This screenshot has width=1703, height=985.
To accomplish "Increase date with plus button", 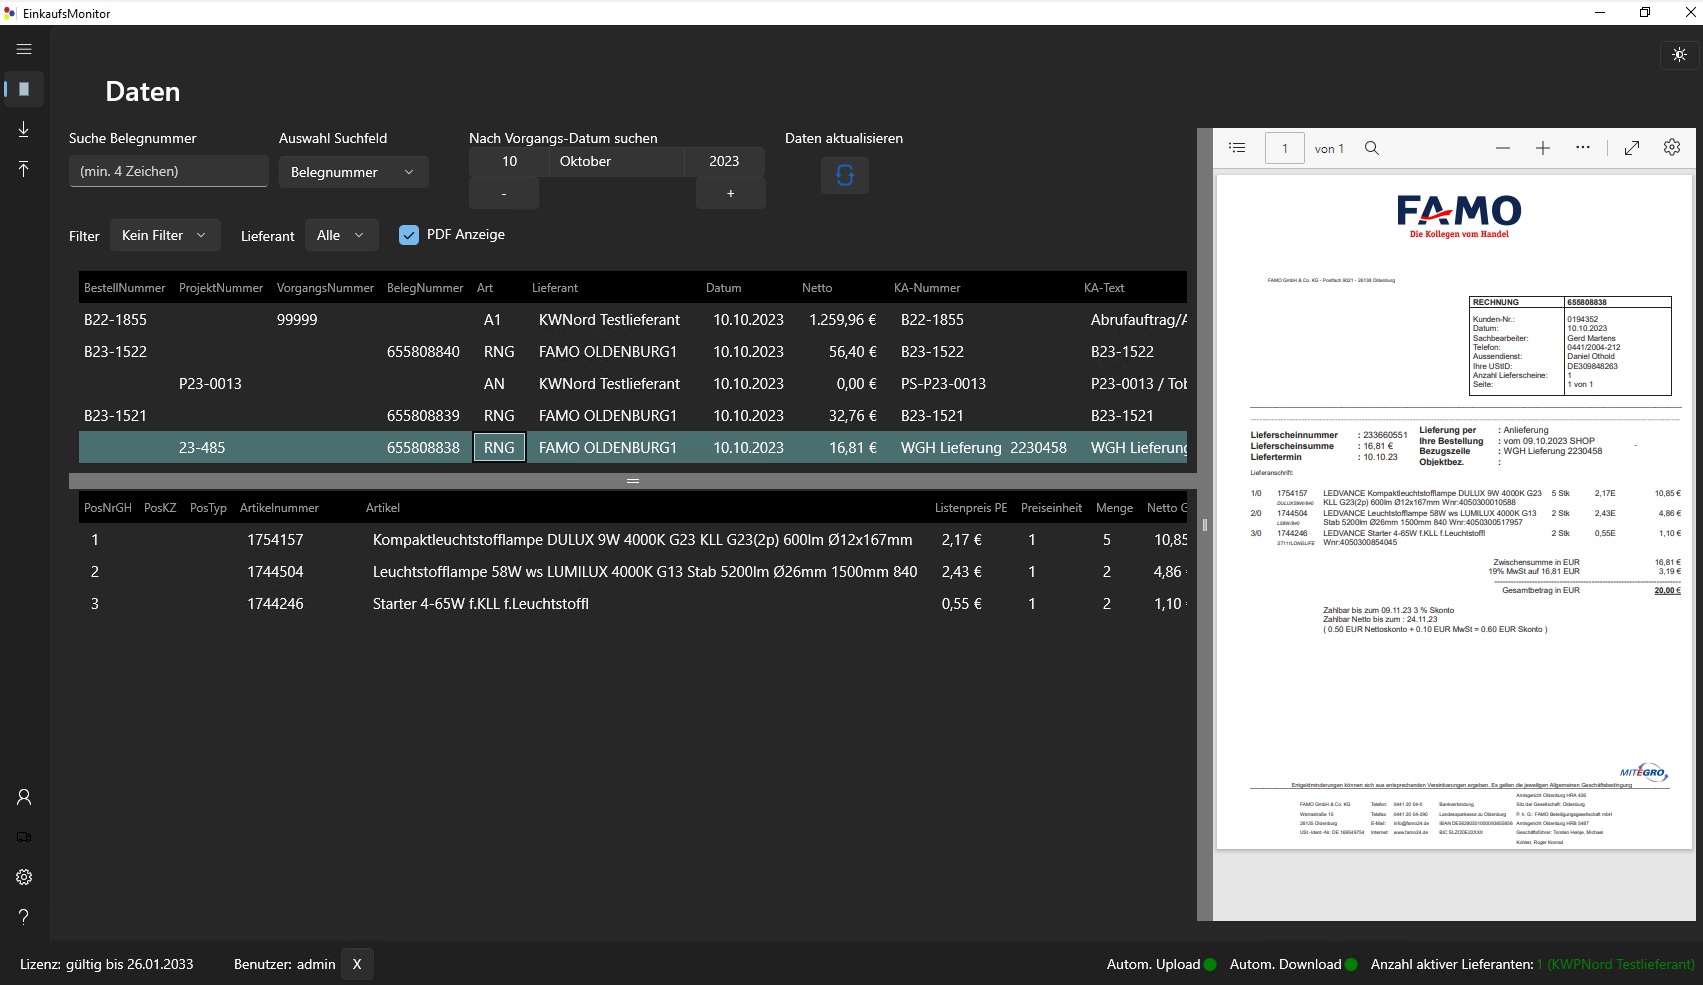I will point(731,193).
